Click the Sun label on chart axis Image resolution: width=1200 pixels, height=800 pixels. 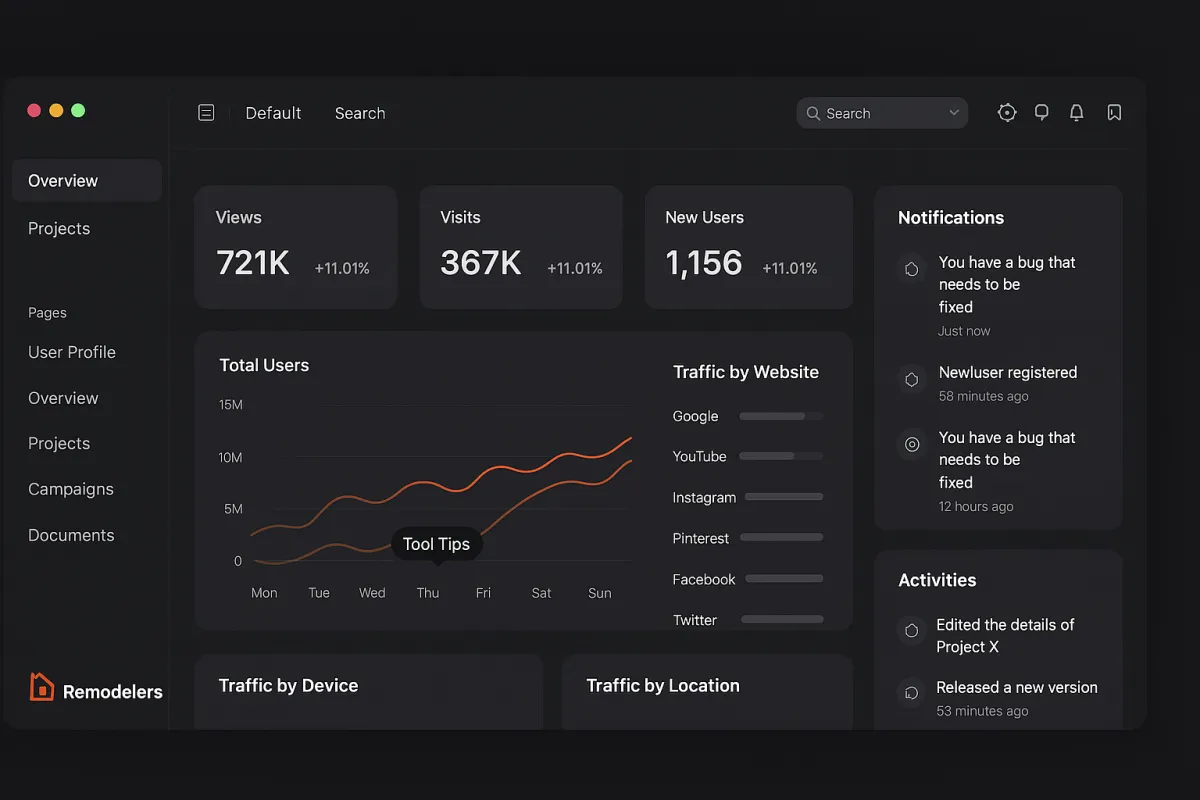[600, 593]
